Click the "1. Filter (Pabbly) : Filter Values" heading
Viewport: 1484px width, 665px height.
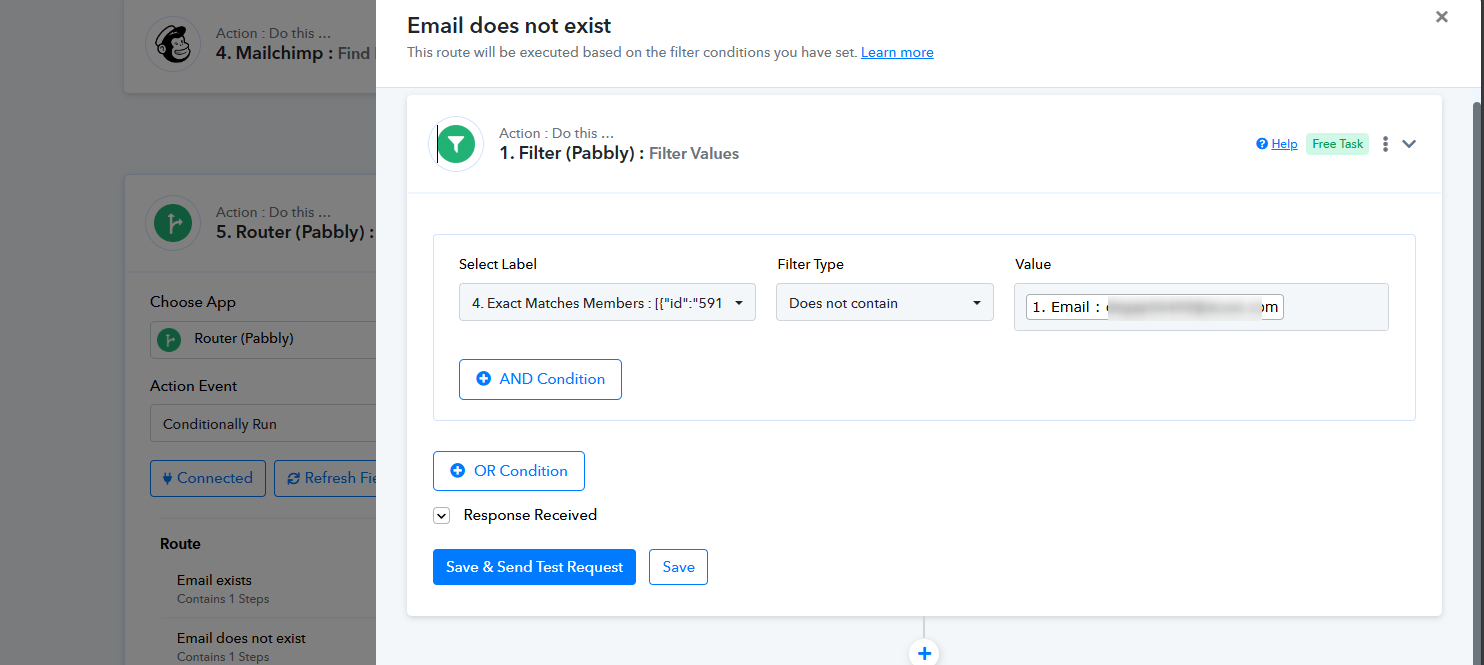tap(619, 153)
